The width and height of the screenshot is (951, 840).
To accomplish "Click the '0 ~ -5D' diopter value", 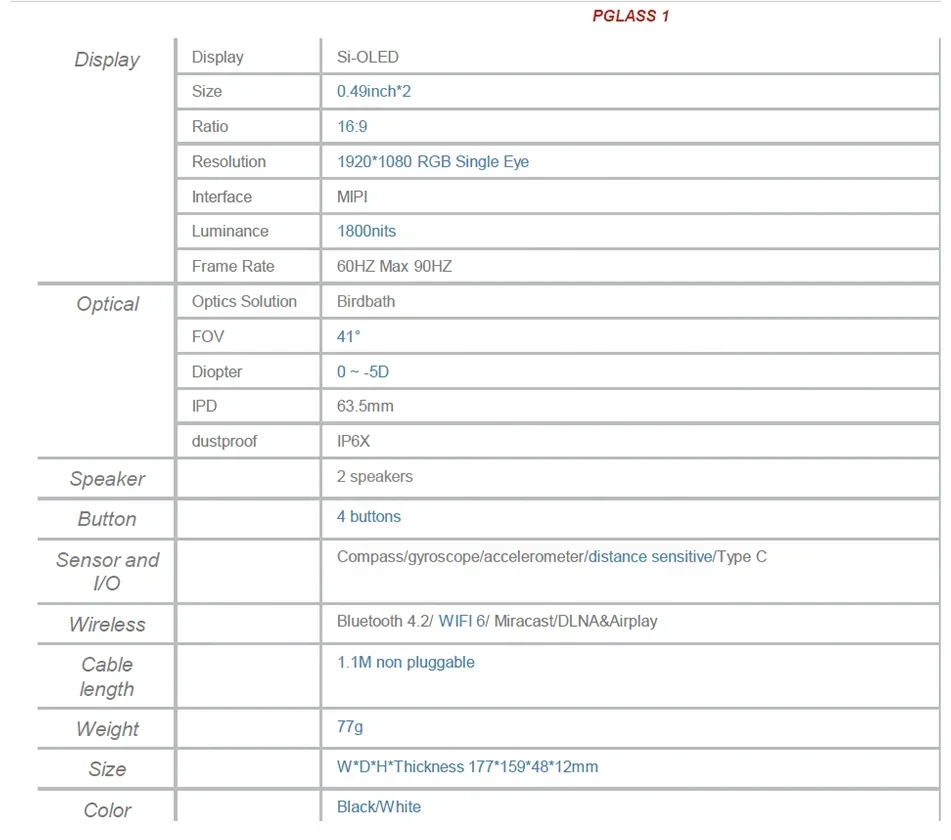I will pyautogui.click(x=363, y=372).
